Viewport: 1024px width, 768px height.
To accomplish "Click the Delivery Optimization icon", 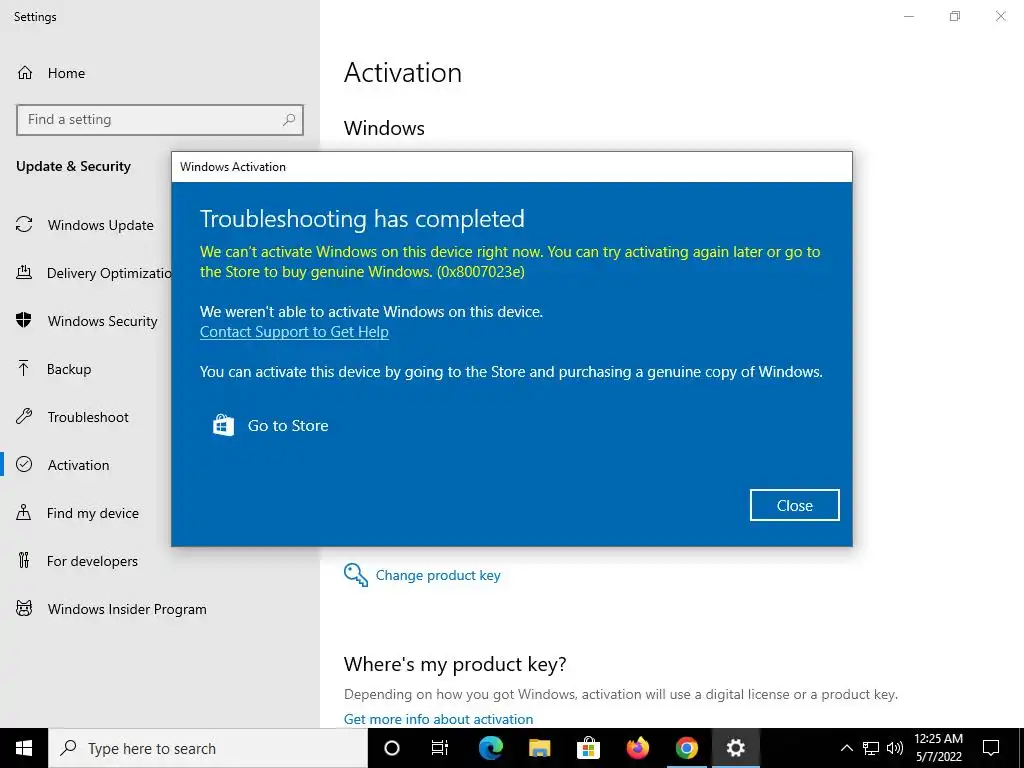I will [24, 272].
